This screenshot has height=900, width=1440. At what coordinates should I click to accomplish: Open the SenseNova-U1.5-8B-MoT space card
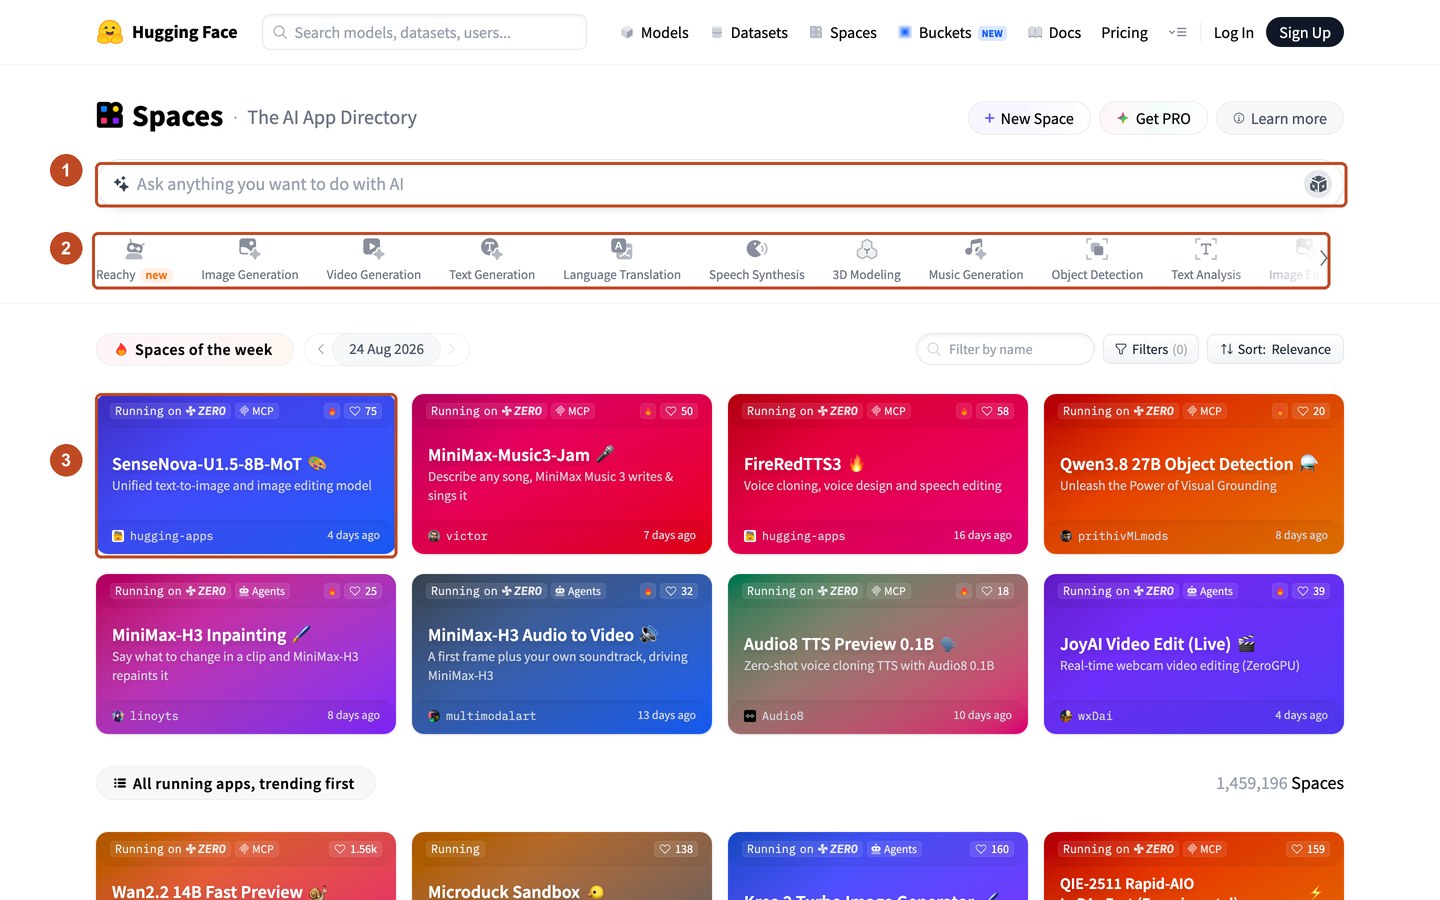246,474
